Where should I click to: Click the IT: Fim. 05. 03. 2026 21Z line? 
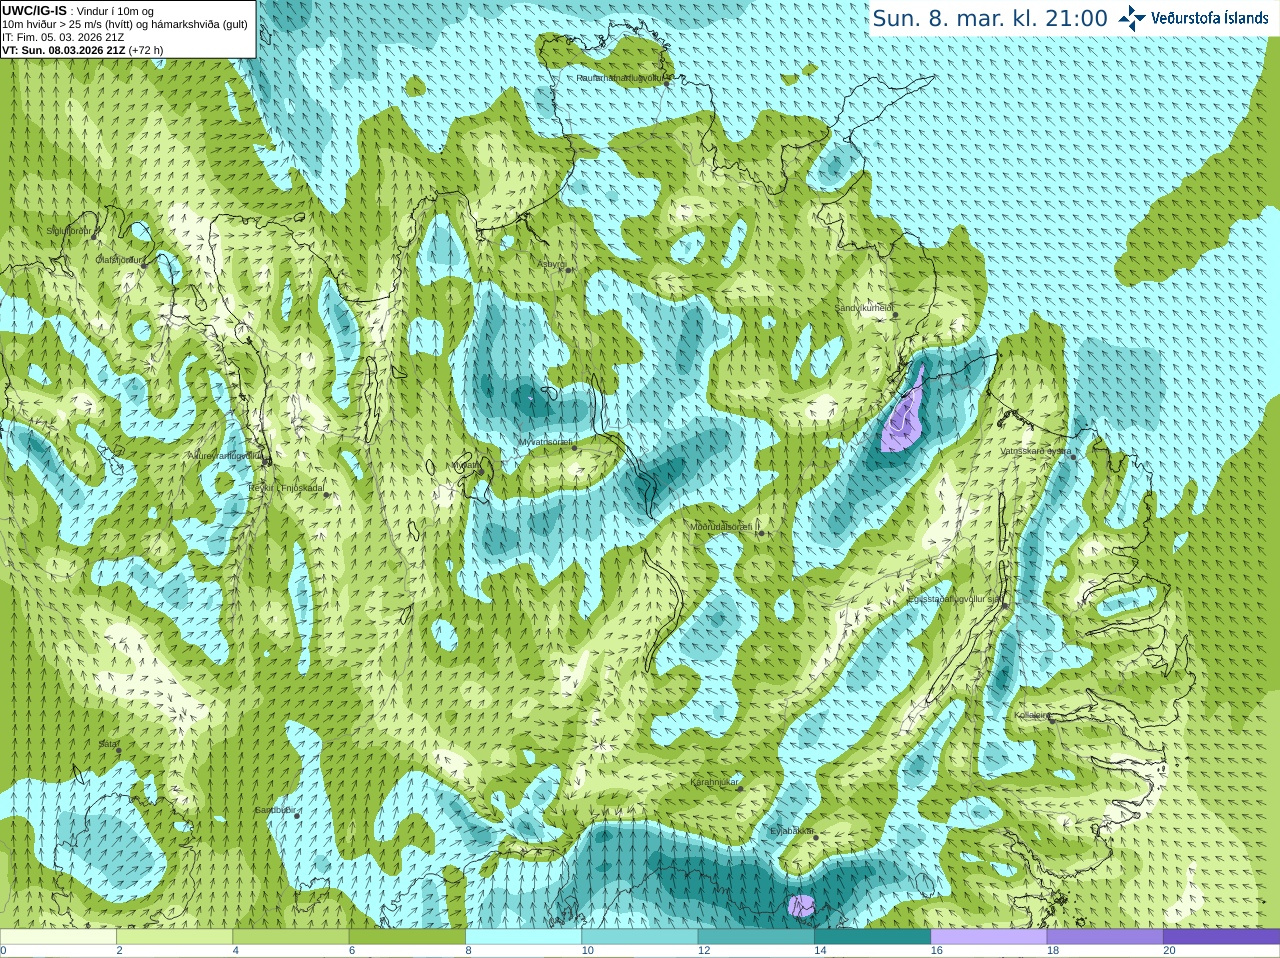pyautogui.click(x=63, y=37)
